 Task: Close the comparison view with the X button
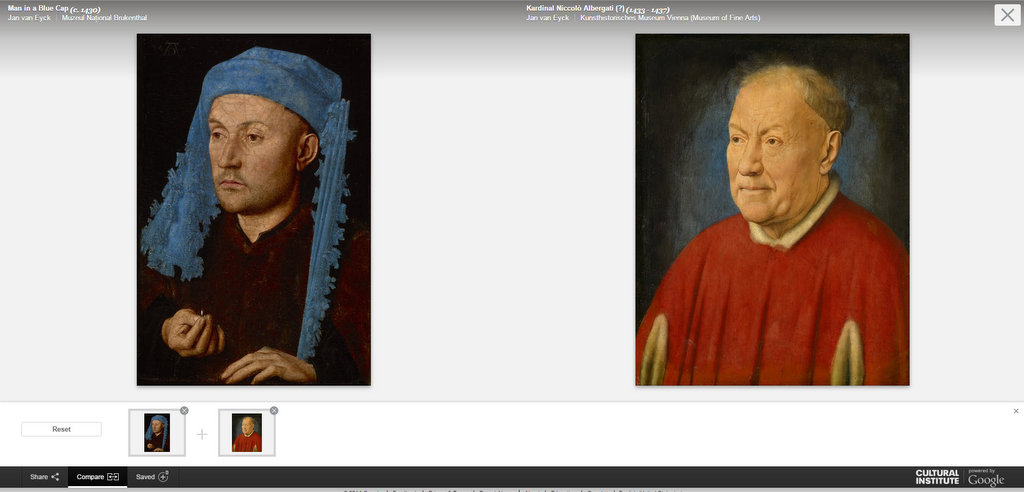click(1007, 15)
